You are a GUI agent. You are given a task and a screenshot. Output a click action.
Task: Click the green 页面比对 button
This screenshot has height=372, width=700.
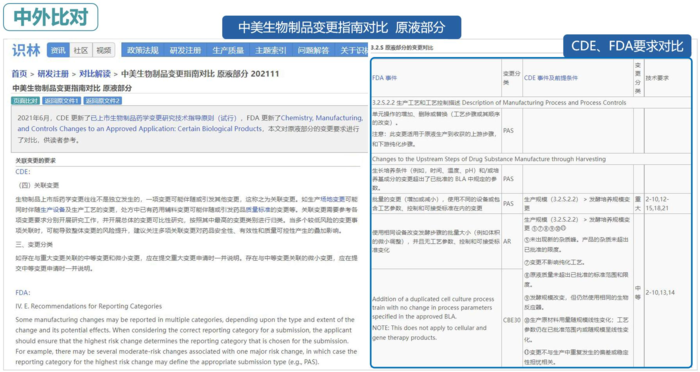(25, 101)
